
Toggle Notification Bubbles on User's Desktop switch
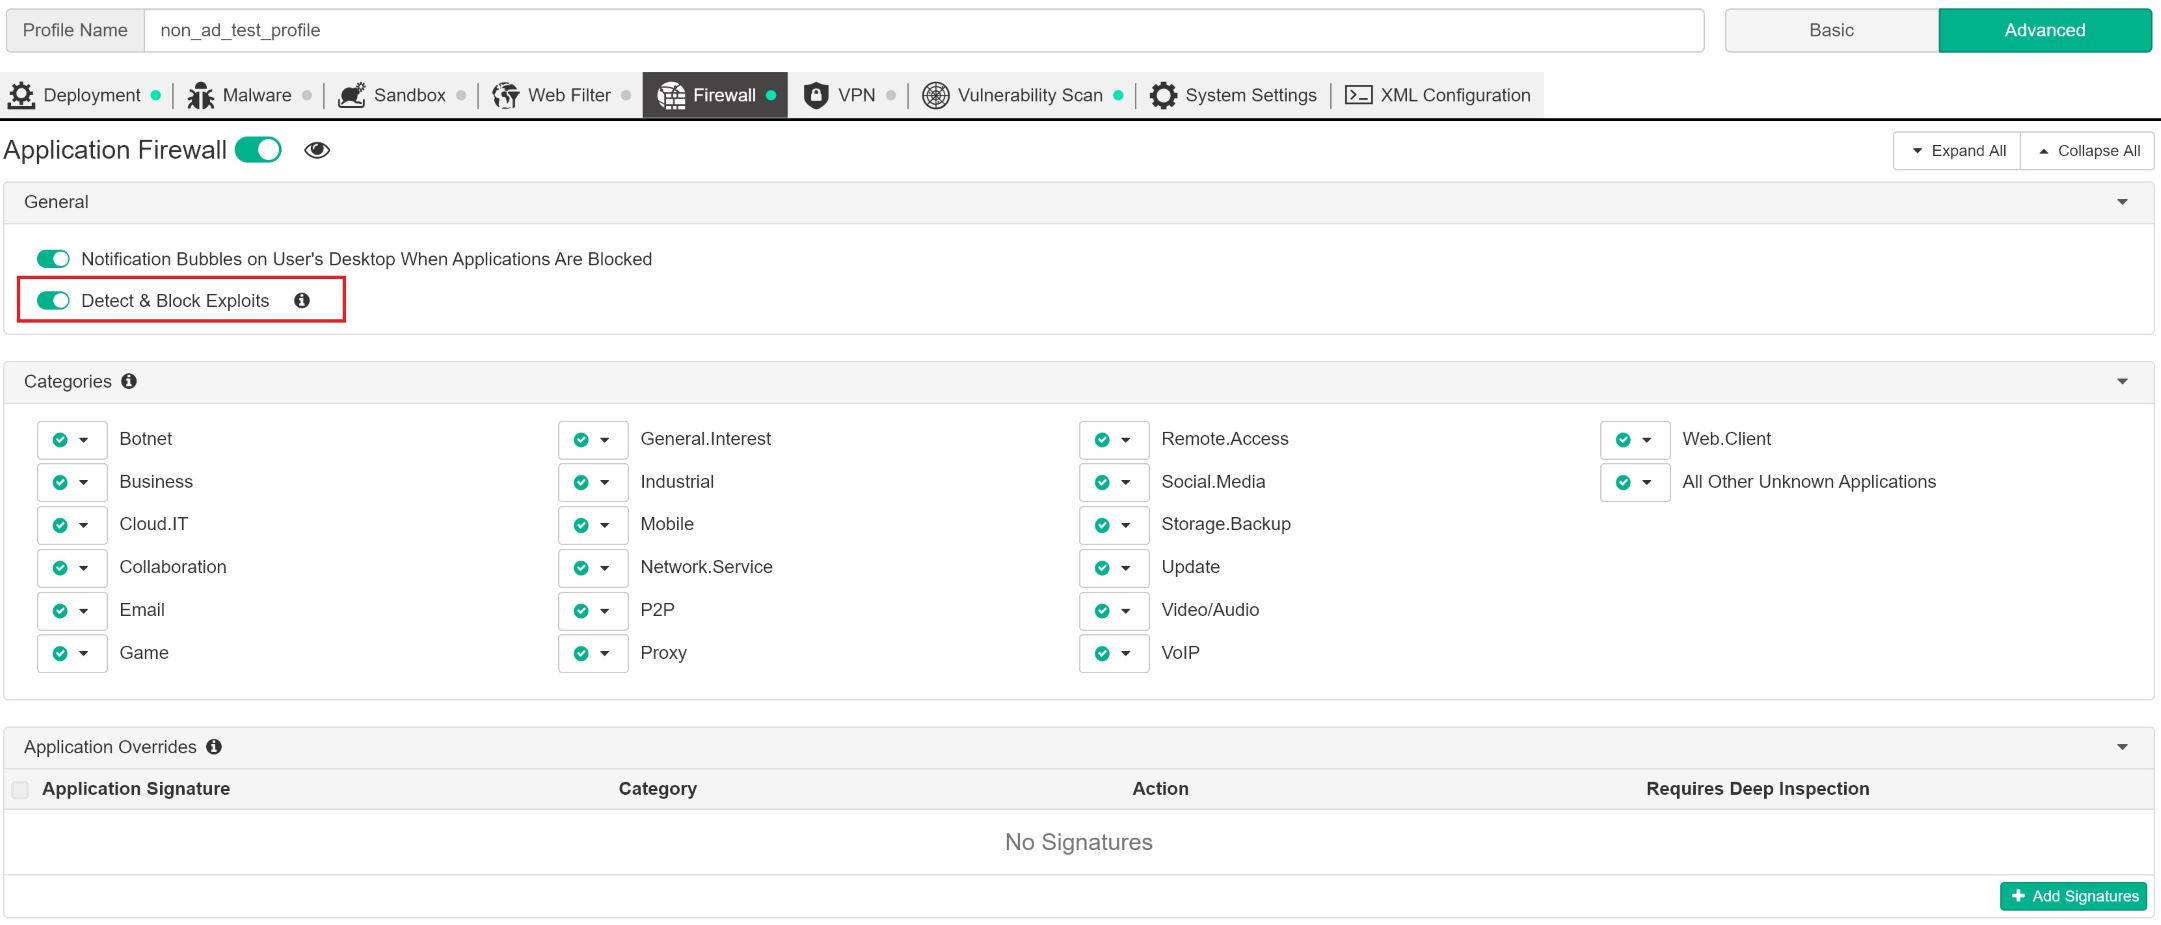[53, 259]
